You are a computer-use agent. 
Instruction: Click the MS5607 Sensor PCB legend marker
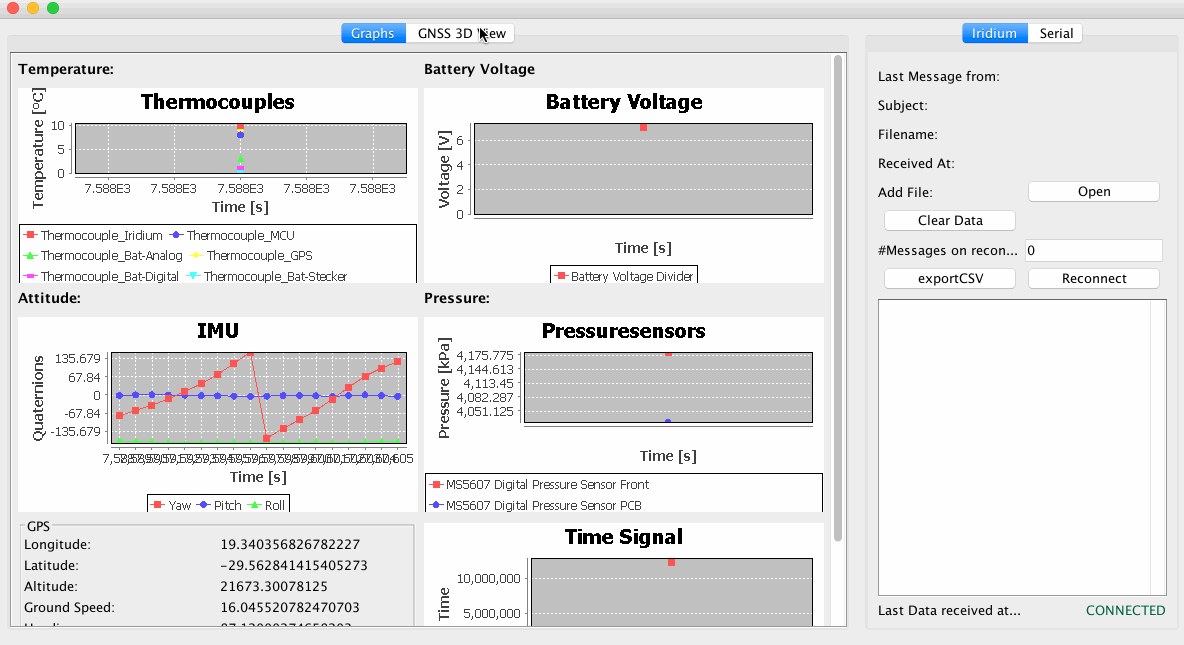[436, 505]
